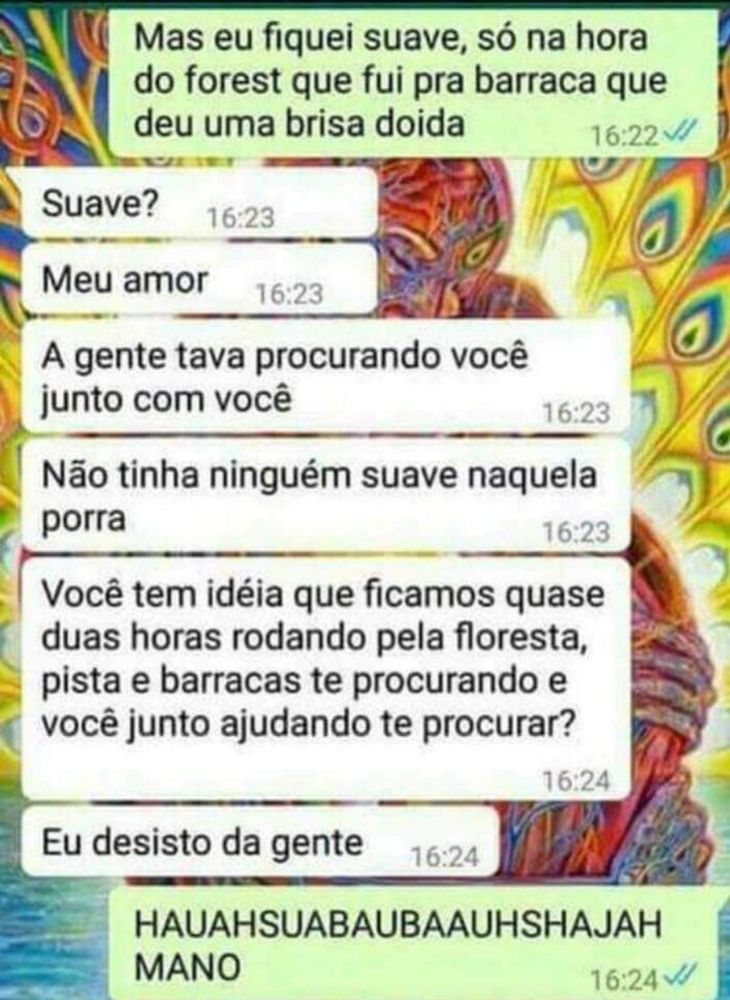This screenshot has width=730, height=1000.
Task: Tap the read receipt ticks beside 16:24
Action: click(682, 976)
